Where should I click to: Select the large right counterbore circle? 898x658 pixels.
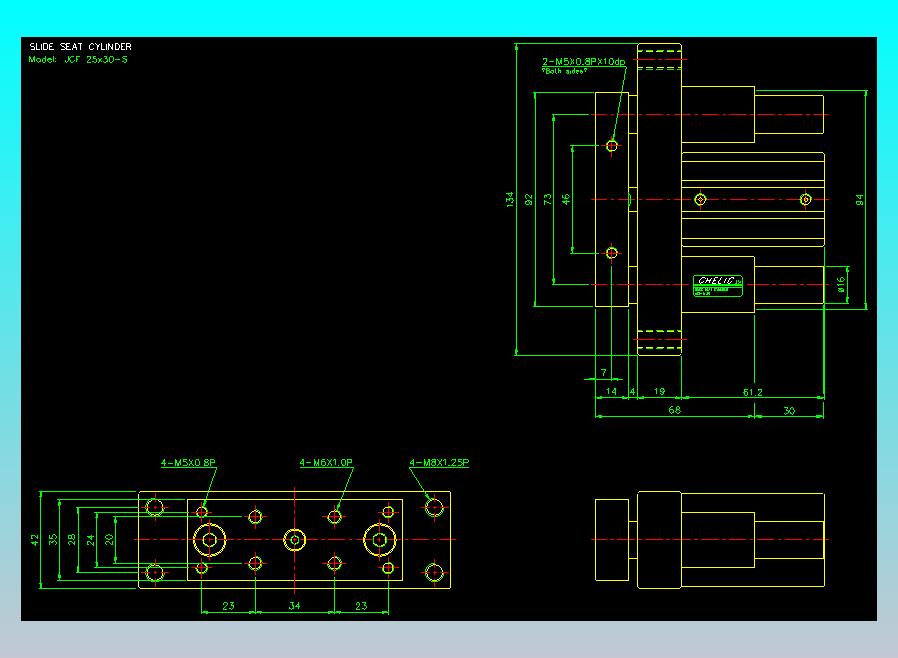(x=380, y=539)
